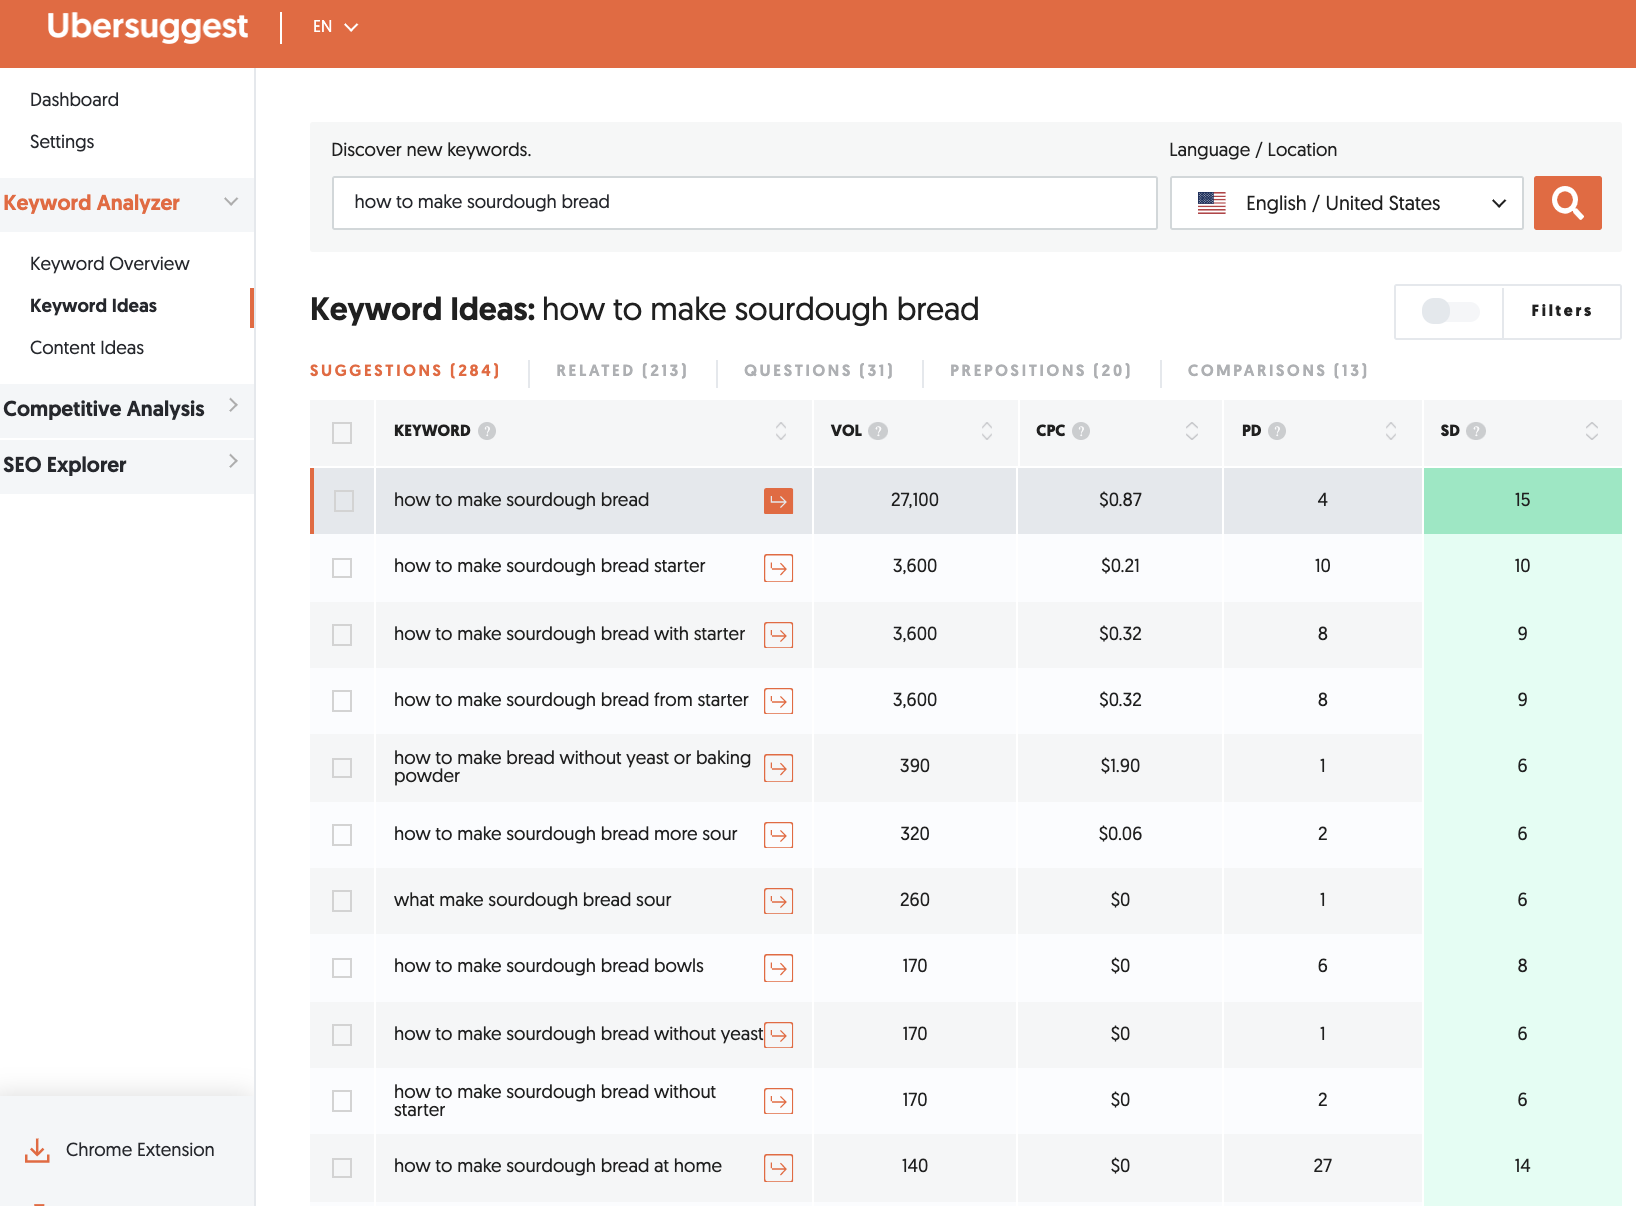Viewport: 1636px width, 1206px height.
Task: Switch to the Prepositions (20) tab
Action: [x=1041, y=371]
